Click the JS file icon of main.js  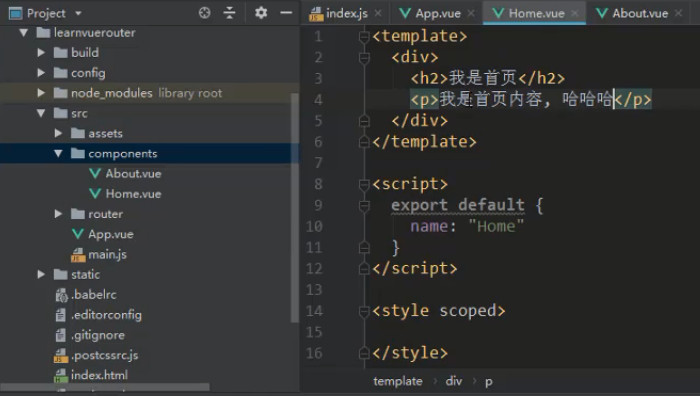click(78, 255)
